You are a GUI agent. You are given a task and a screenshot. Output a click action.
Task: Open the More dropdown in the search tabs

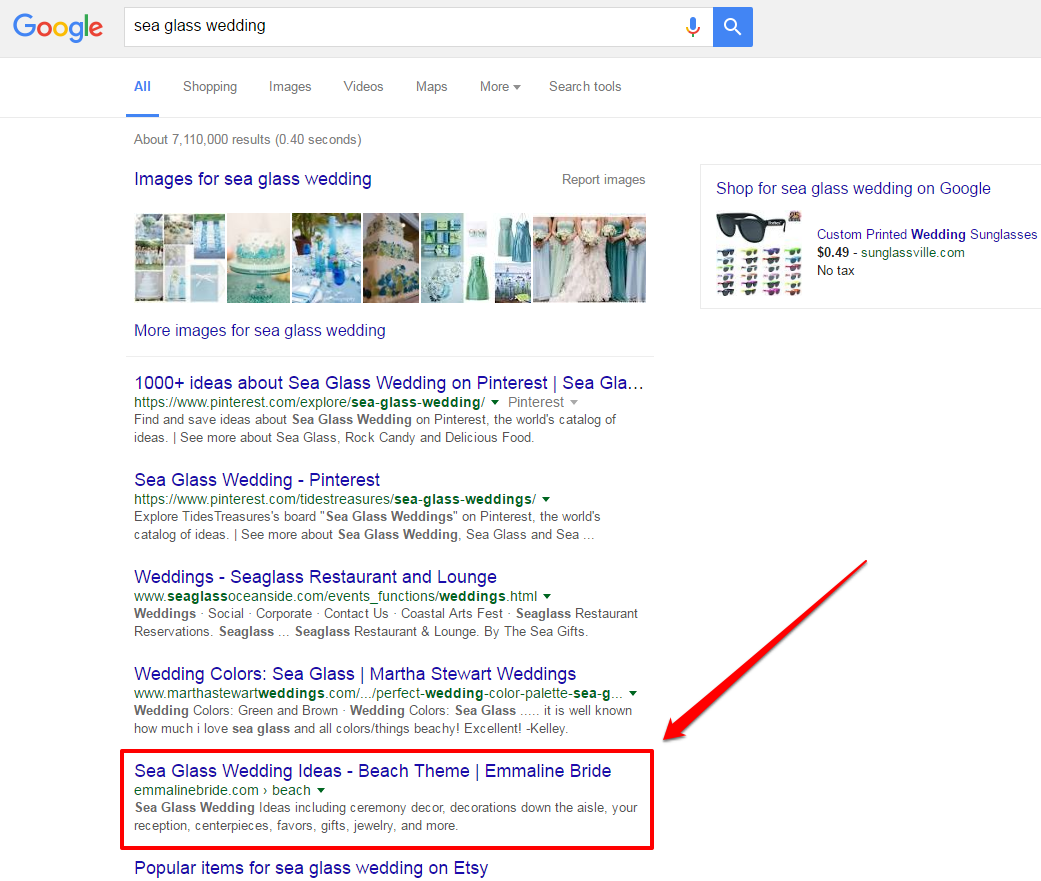(499, 87)
